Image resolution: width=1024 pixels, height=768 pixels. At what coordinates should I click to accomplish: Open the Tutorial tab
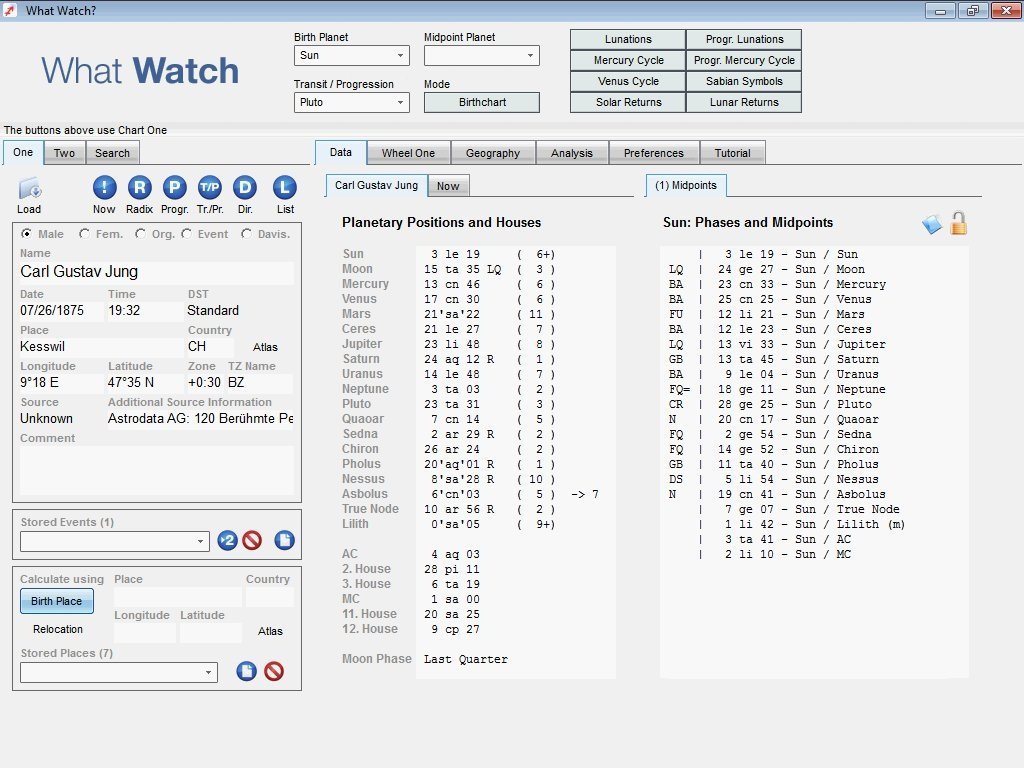click(x=732, y=153)
